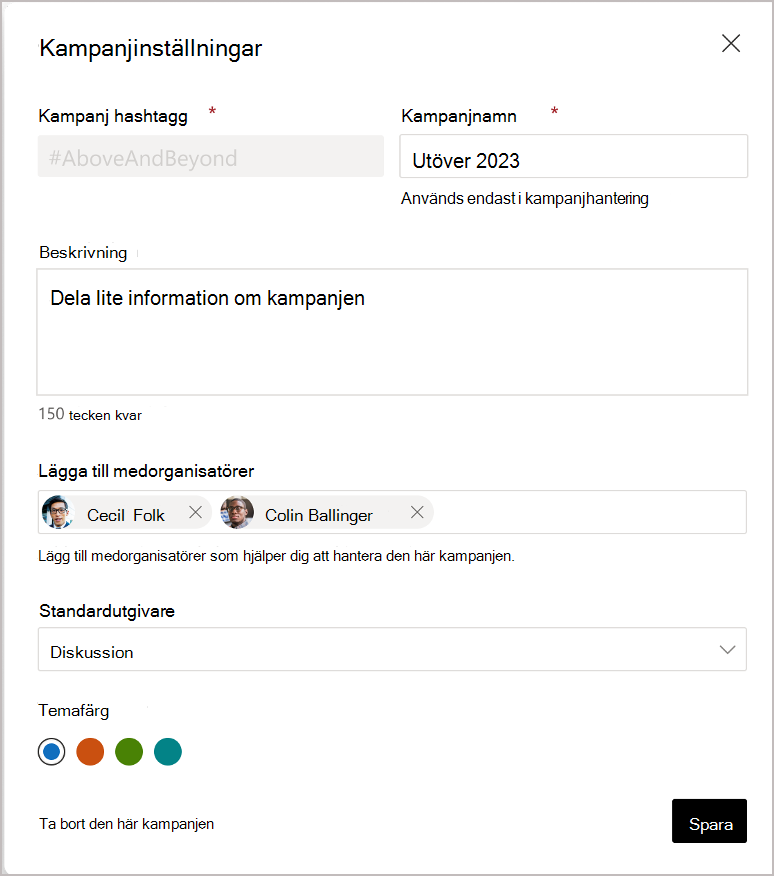Click 'Lägga till medorganisatörer' heading
The width and height of the screenshot is (774, 876).
click(x=146, y=472)
